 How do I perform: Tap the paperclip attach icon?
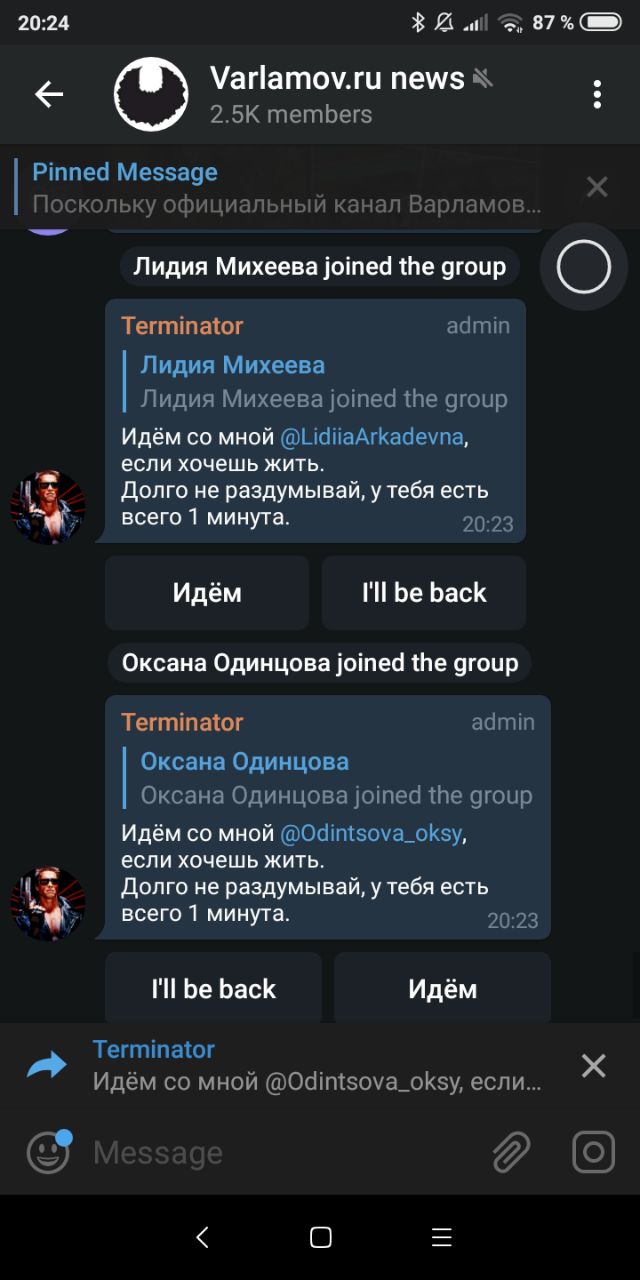511,1153
